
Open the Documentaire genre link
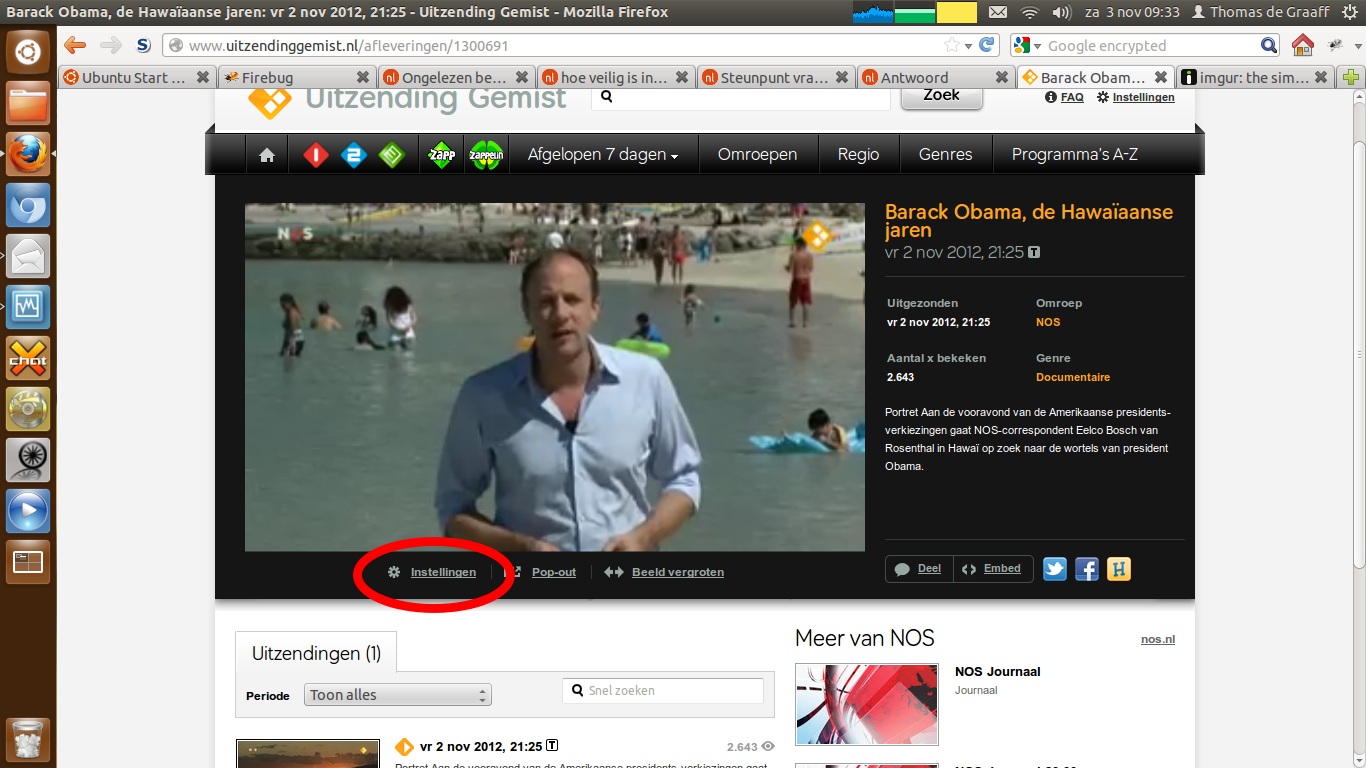pyautogui.click(x=1073, y=377)
